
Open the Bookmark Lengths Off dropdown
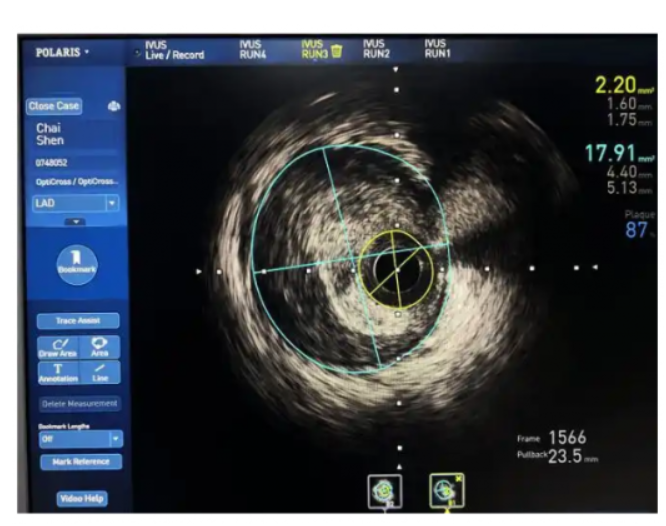[x=81, y=439]
